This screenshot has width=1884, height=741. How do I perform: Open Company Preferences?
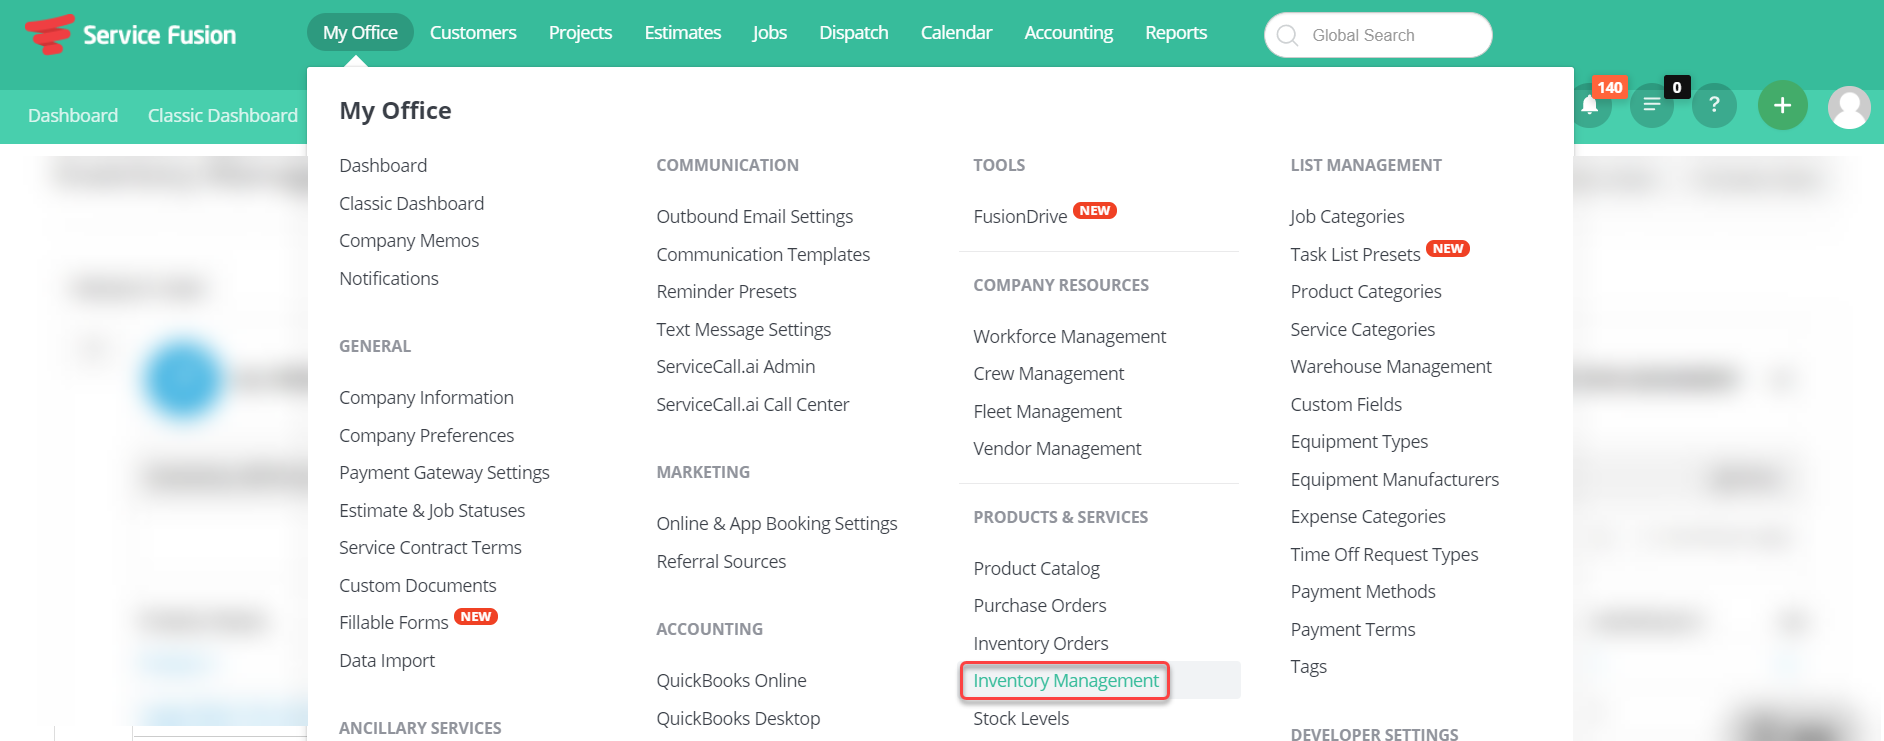pos(426,435)
